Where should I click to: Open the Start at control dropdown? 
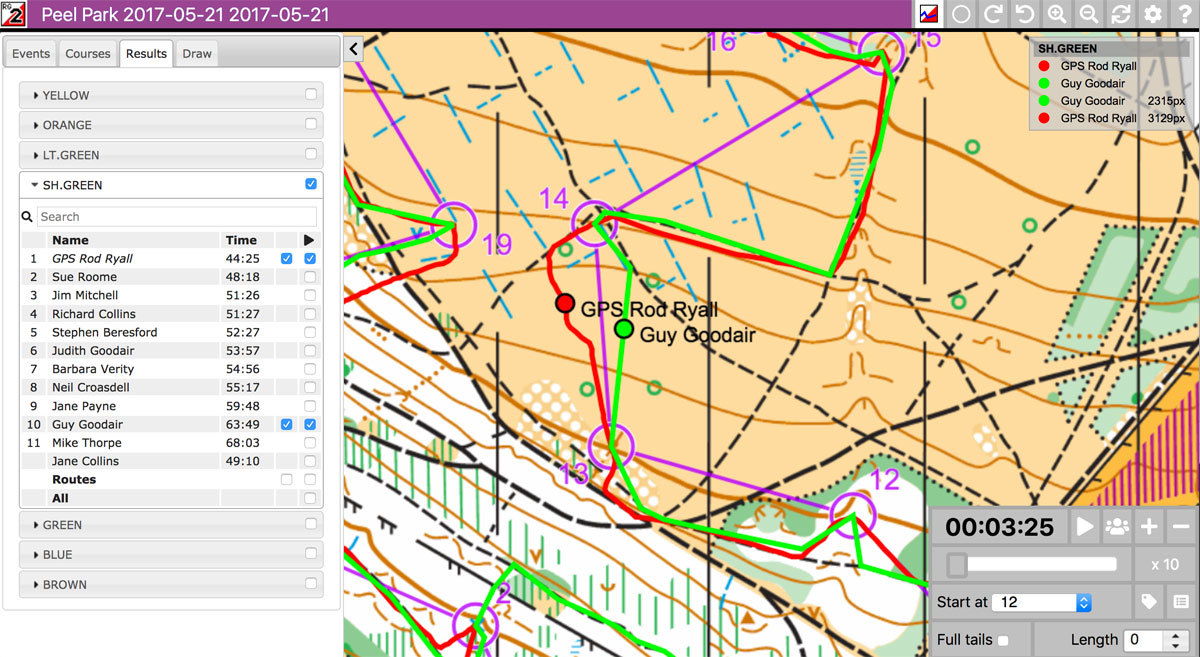(x=1043, y=602)
